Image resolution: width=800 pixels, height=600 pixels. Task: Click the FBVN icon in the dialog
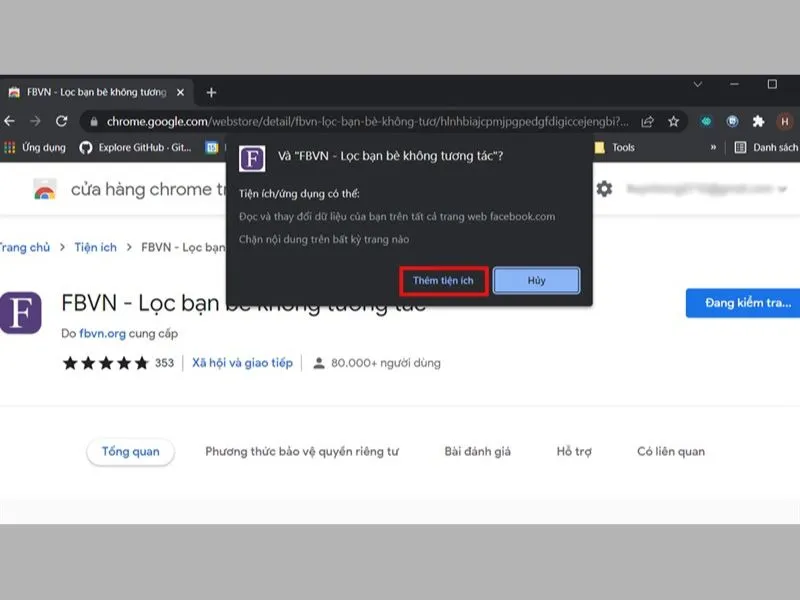coord(252,158)
